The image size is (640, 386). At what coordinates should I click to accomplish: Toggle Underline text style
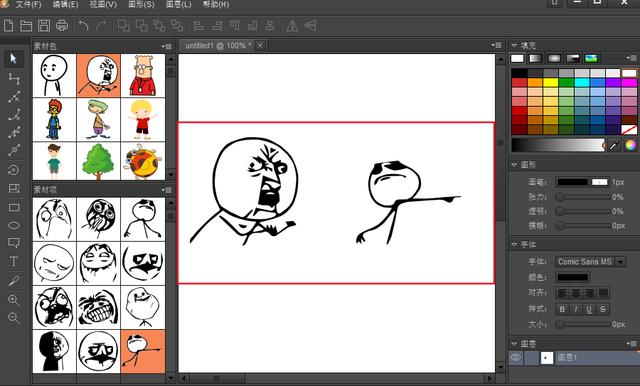589,309
